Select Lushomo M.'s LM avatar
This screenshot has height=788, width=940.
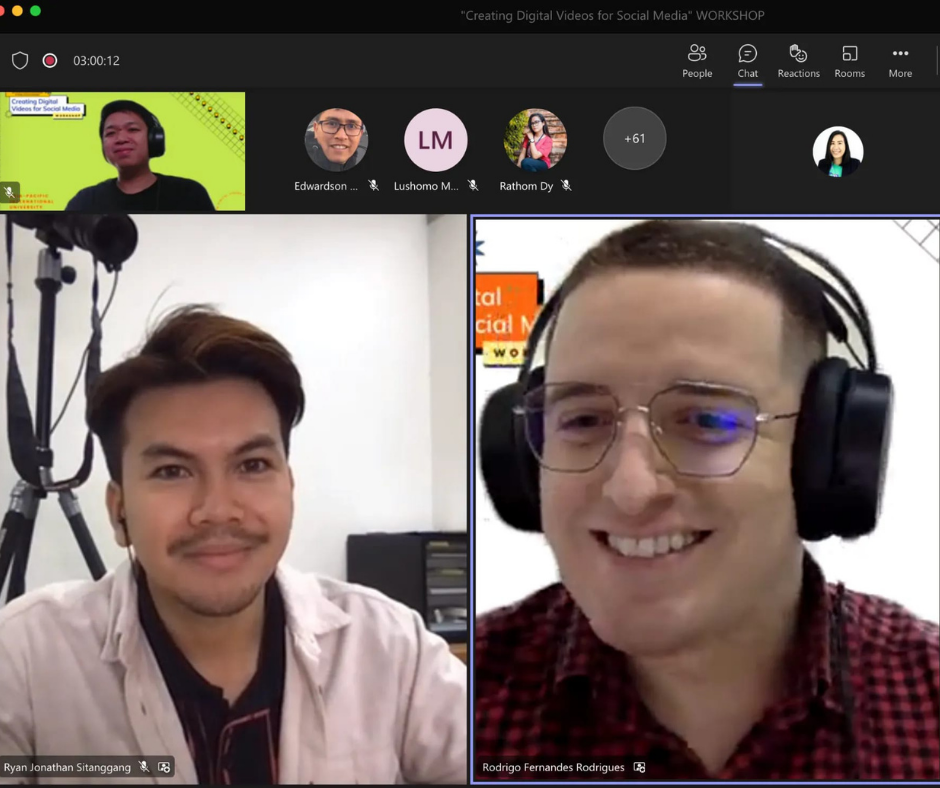pos(436,140)
